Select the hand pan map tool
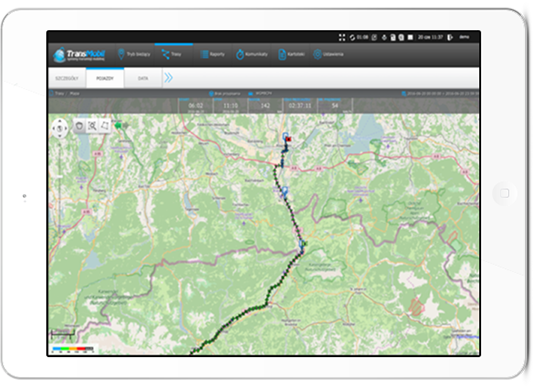This screenshot has height=386, width=539. [79, 126]
